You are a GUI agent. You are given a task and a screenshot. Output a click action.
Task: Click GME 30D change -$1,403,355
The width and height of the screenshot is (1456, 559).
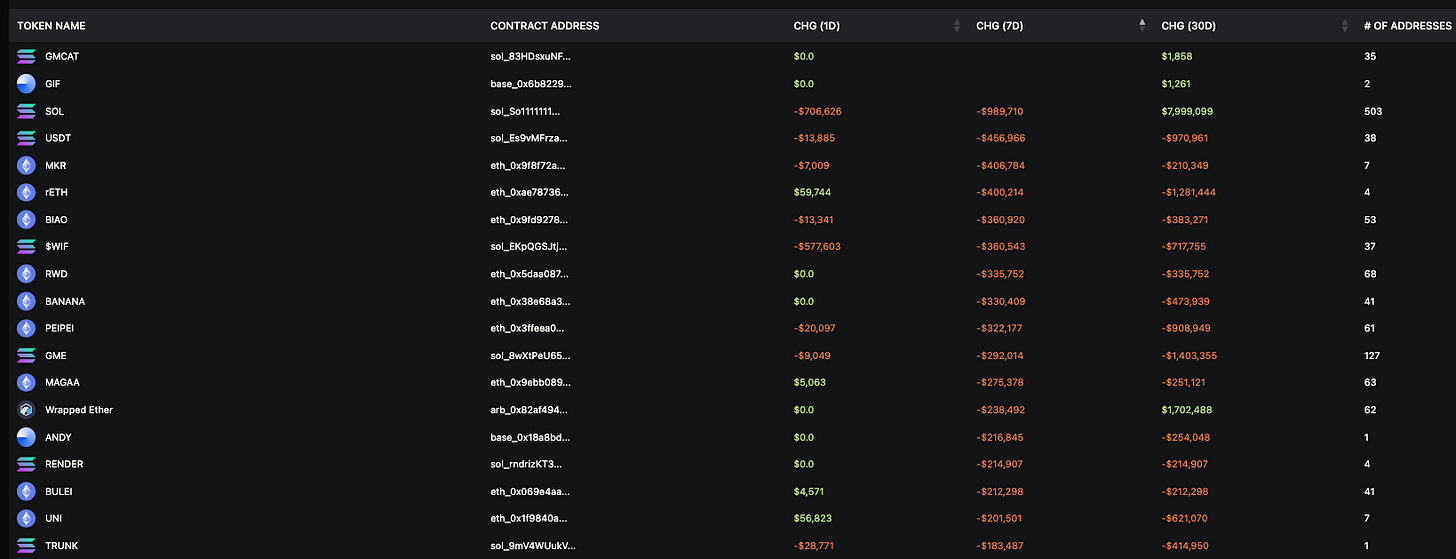1189,355
